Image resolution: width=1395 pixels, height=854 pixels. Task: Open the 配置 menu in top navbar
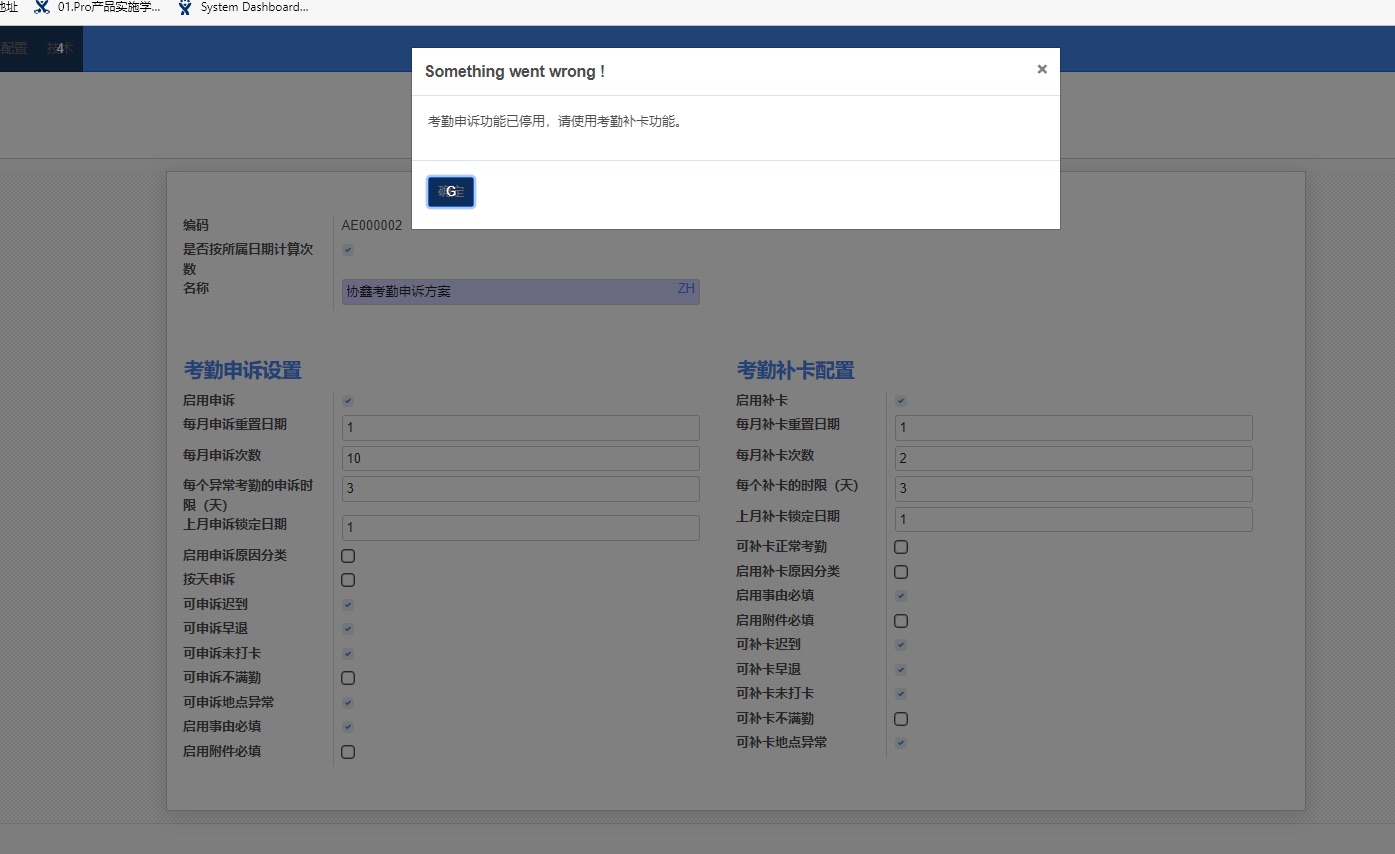point(13,49)
